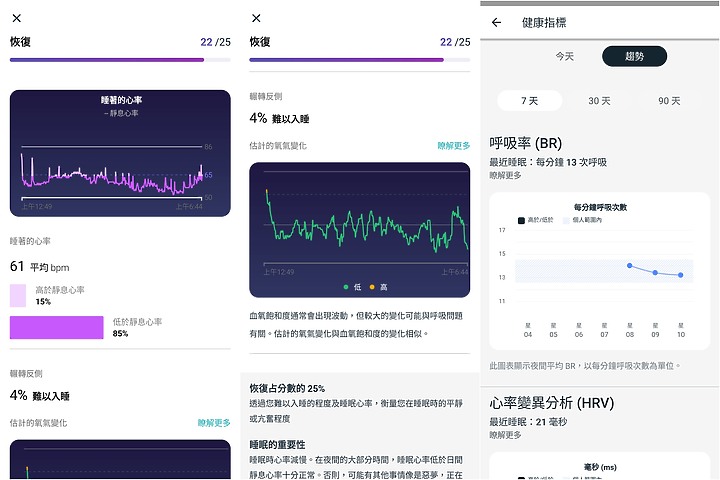The height and width of the screenshot is (480, 720).
Task: Click the 睡眠的重要性 heading
Action: (277, 445)
